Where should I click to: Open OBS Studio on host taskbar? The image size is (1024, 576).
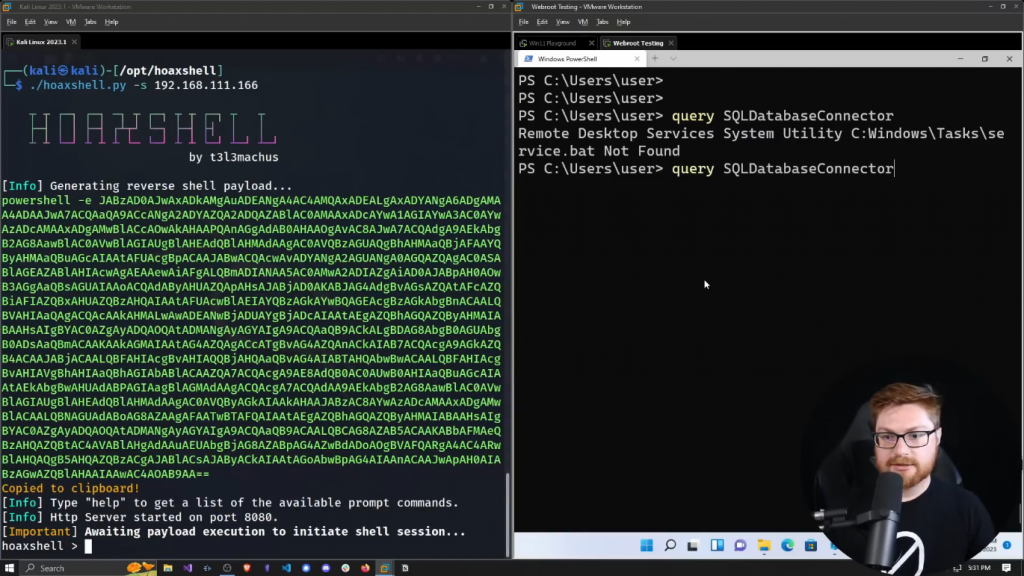pos(227,568)
